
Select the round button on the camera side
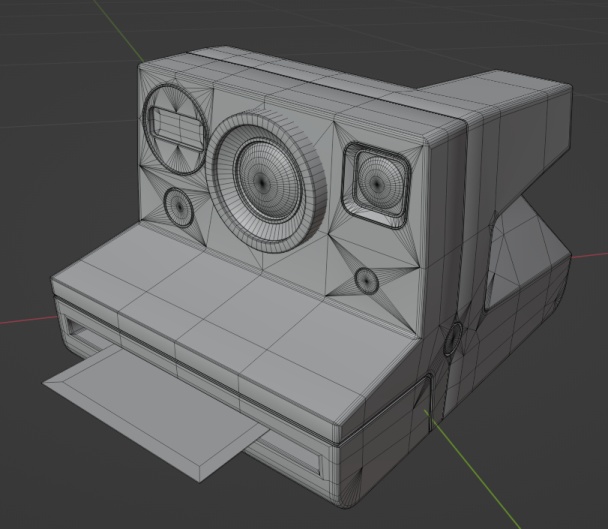[x=453, y=339]
